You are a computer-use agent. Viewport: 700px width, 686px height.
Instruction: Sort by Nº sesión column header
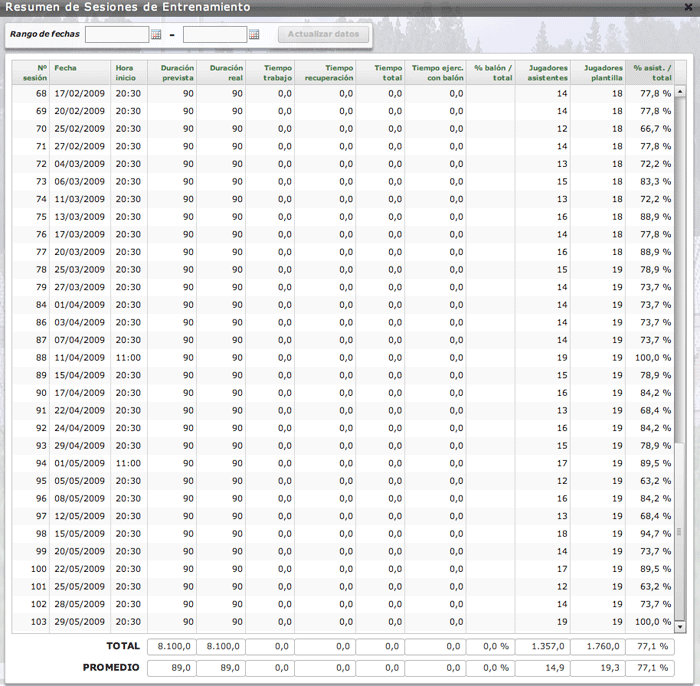click(x=31, y=73)
